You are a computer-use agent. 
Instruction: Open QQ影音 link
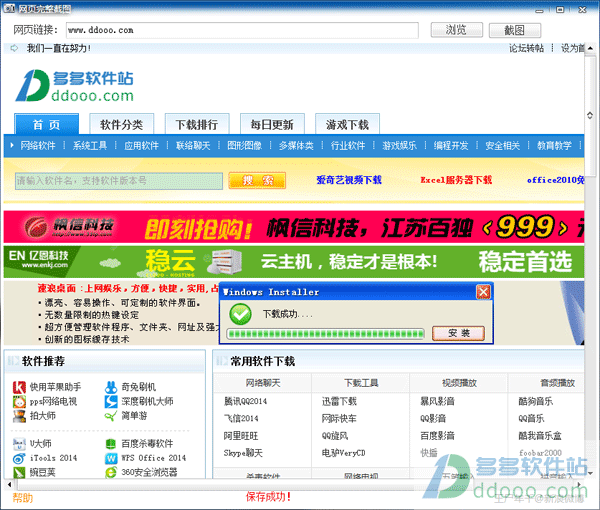click(433, 419)
